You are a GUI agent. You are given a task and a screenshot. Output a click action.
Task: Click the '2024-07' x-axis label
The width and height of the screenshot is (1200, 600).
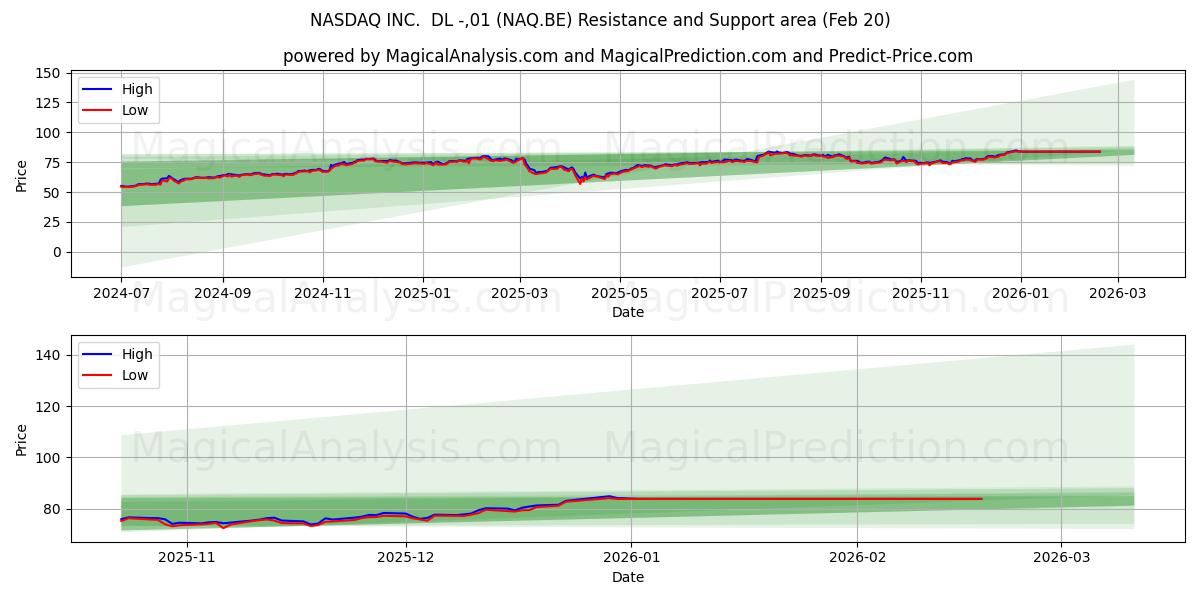pos(121,295)
